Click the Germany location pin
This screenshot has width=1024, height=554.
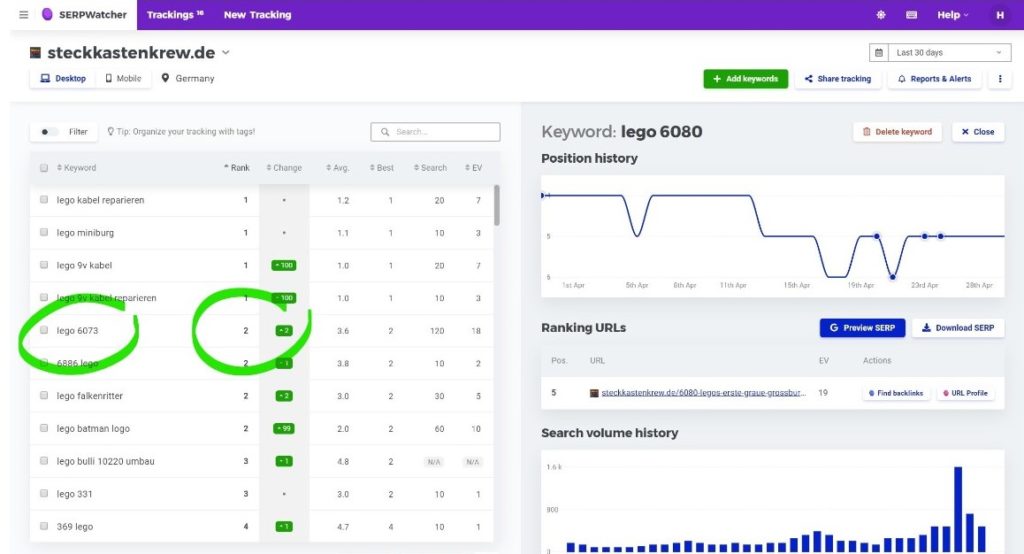click(x=165, y=78)
